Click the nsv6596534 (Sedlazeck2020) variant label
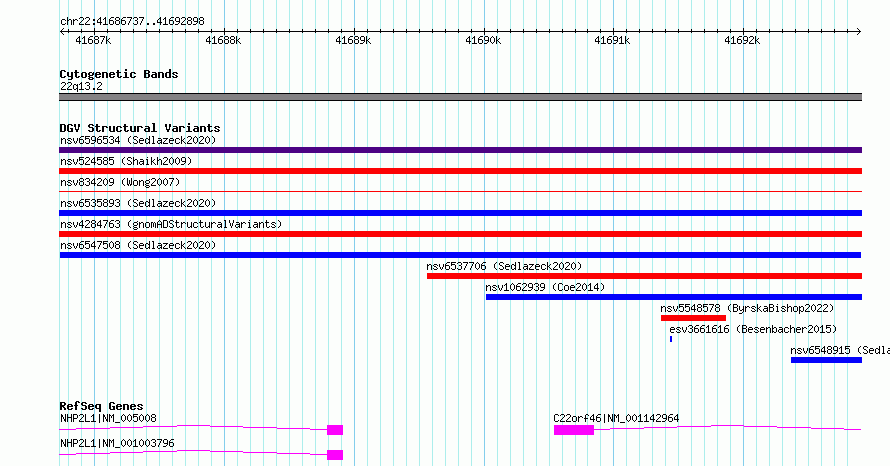 click(x=138, y=140)
